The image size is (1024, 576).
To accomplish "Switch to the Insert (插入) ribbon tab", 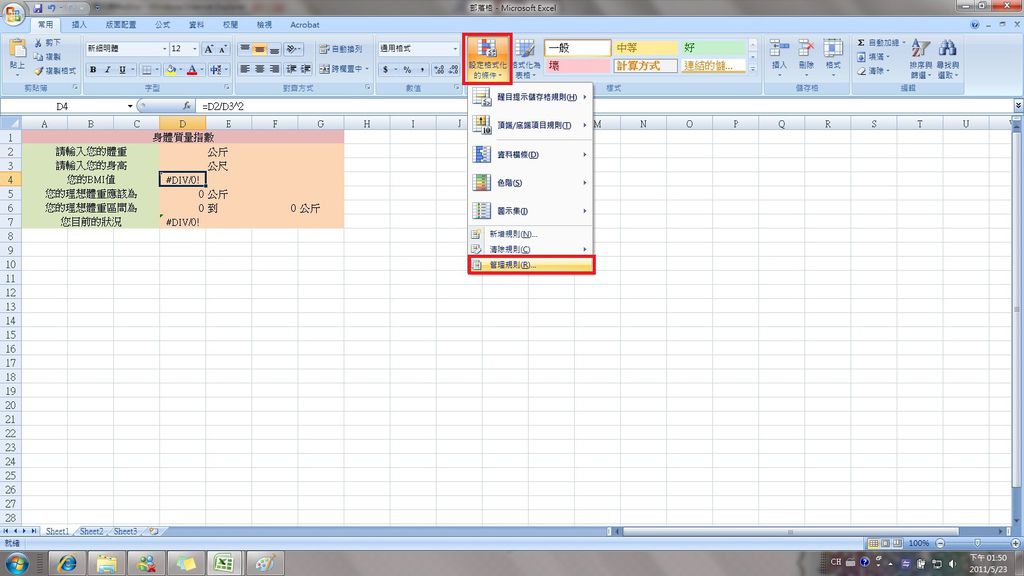I will click(79, 25).
